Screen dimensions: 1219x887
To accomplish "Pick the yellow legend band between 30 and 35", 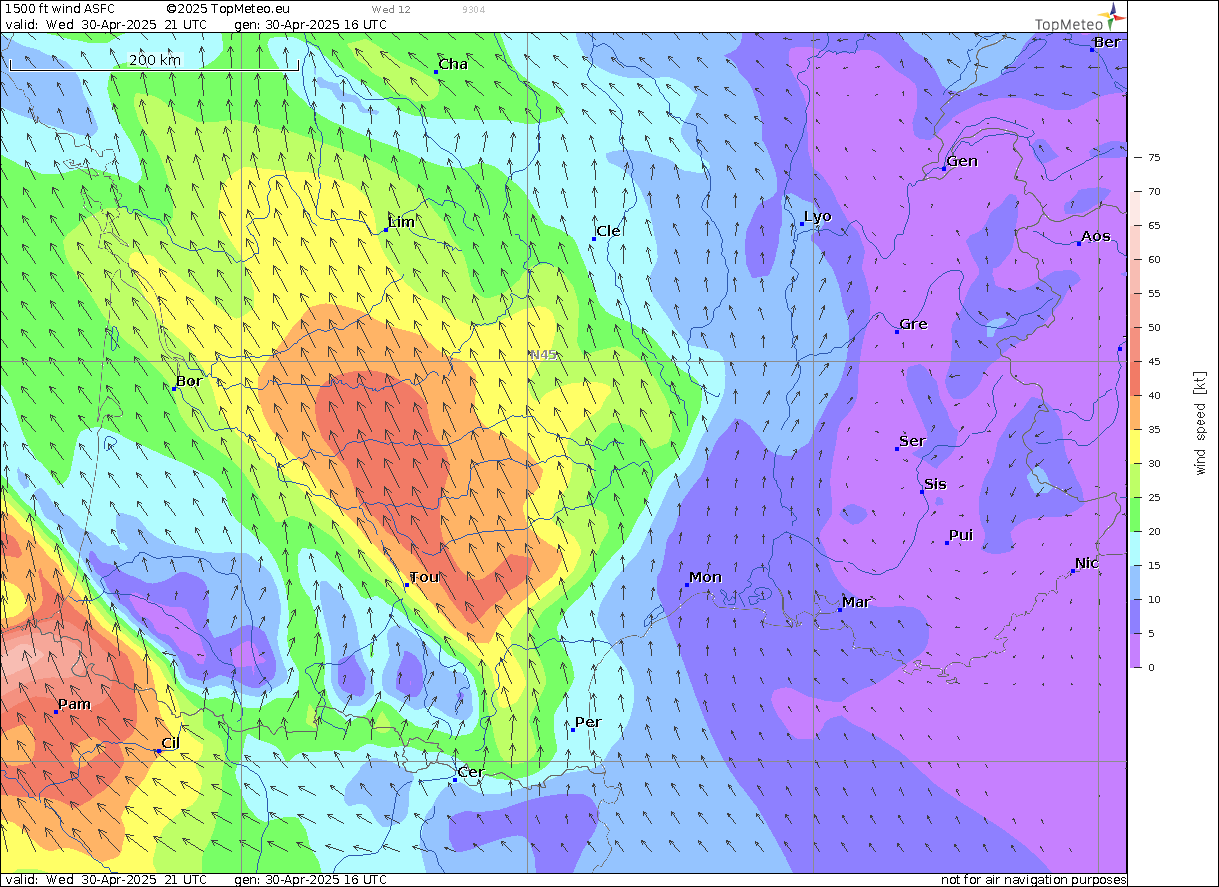I will 1136,447.
